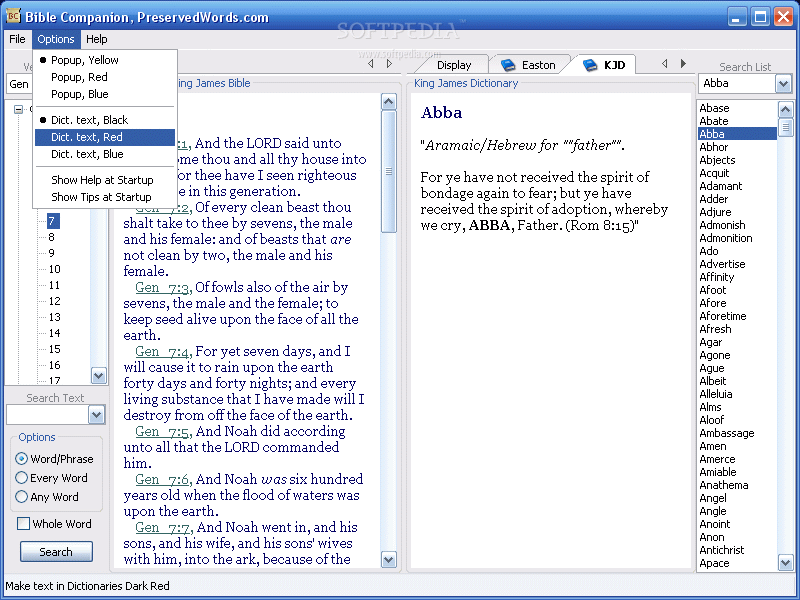Click the Easton tab book icon
Image resolution: width=800 pixels, height=600 pixels.
508,65
